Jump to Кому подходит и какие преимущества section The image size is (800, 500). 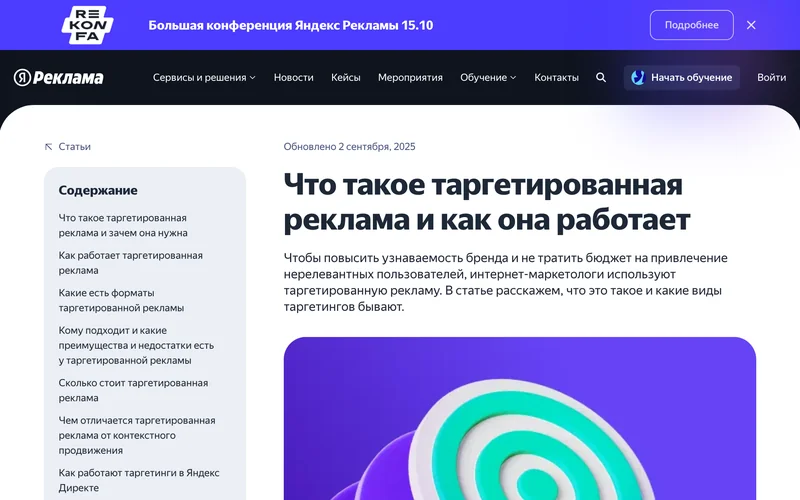click(x=136, y=345)
